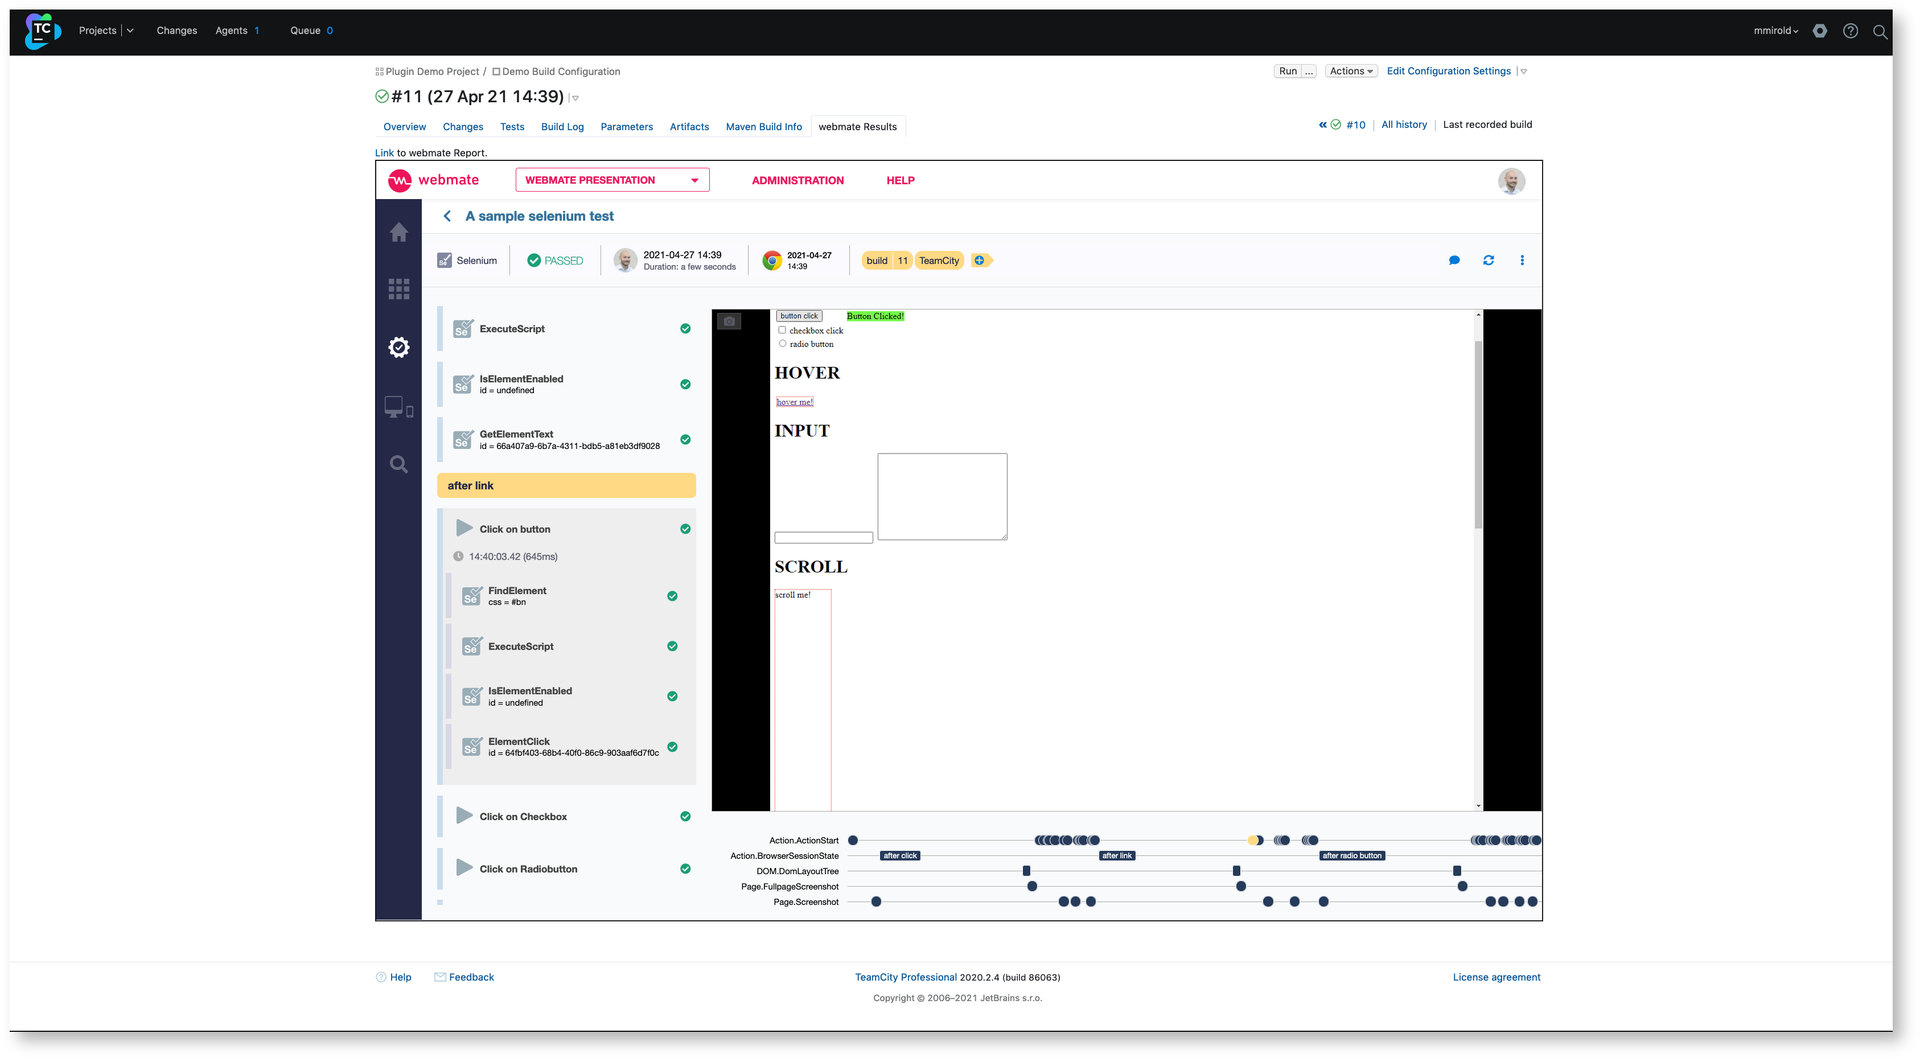Viewport: 1920px width, 1059px height.
Task: Open the ADMINISTRATION menu
Action: (798, 181)
